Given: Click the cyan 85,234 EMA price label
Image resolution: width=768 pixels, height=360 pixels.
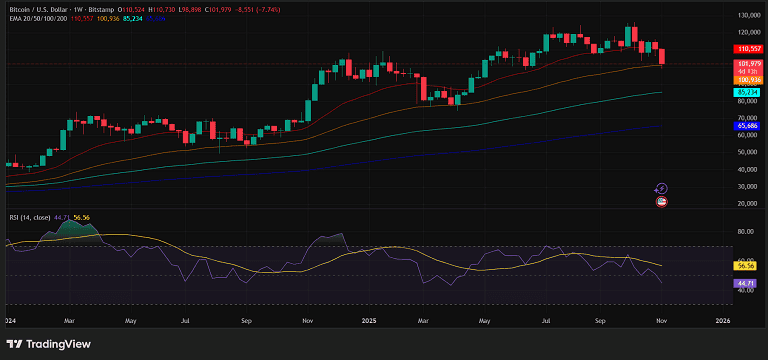Looking at the screenshot, I should (746, 92).
